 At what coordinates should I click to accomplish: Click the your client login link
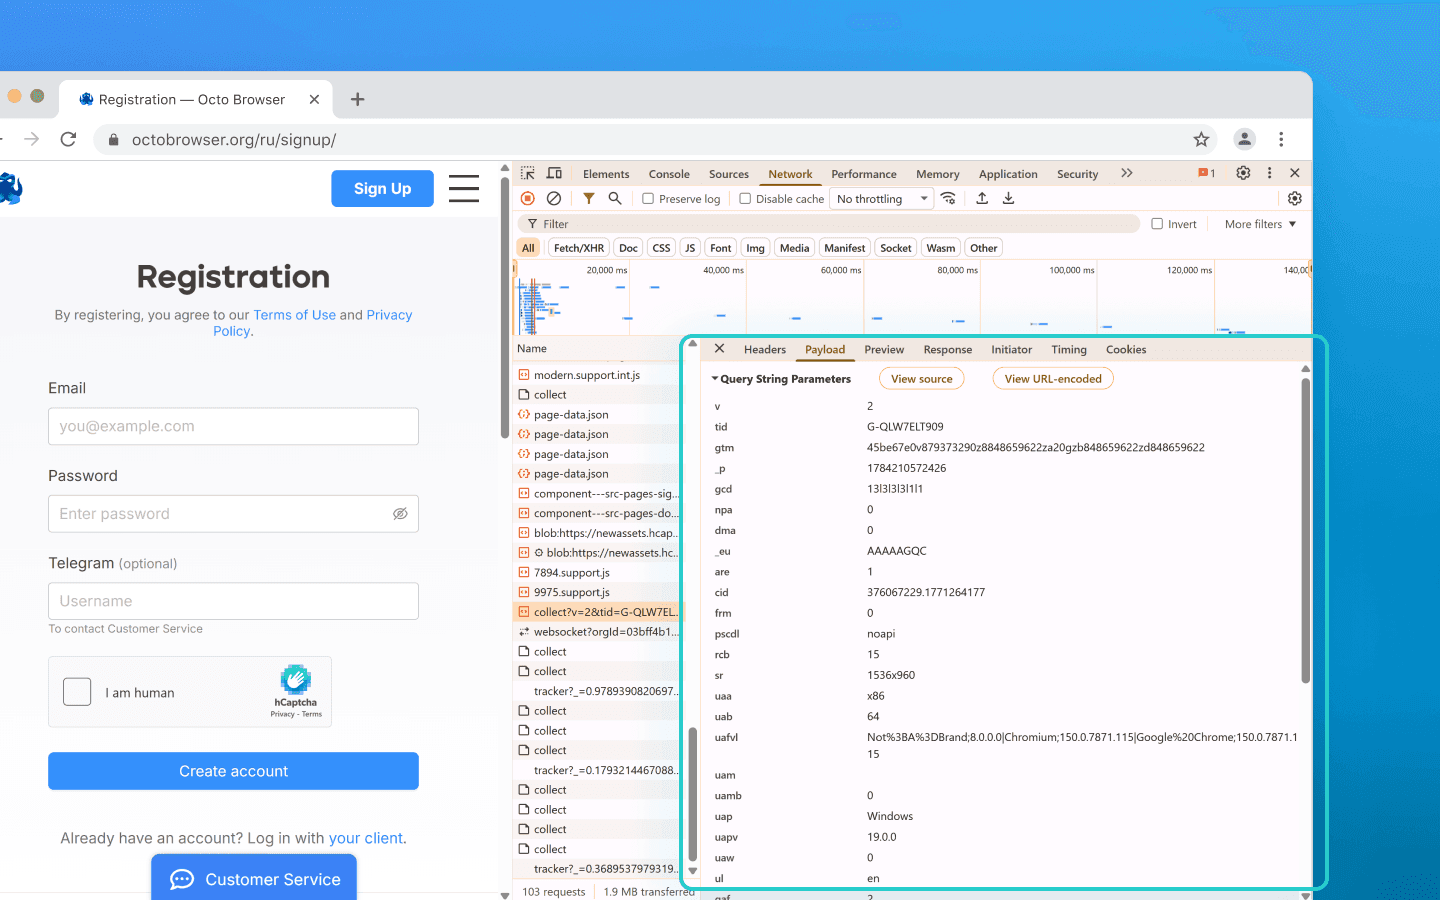pos(366,838)
